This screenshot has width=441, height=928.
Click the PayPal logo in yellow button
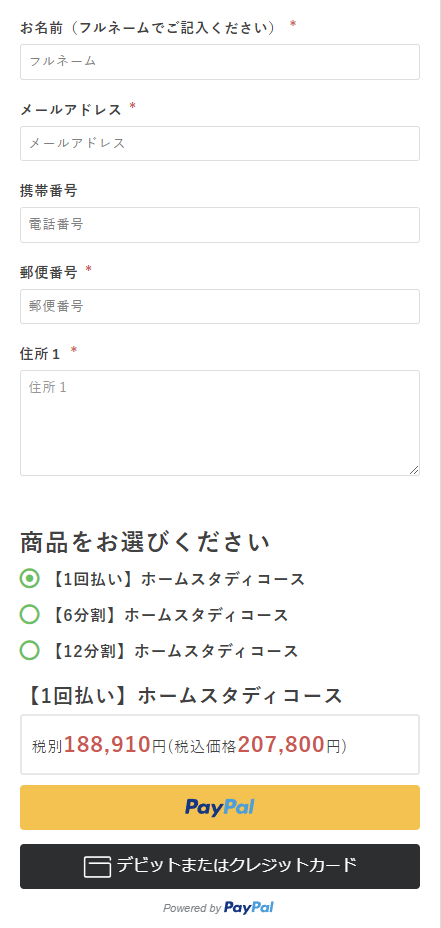click(220, 807)
